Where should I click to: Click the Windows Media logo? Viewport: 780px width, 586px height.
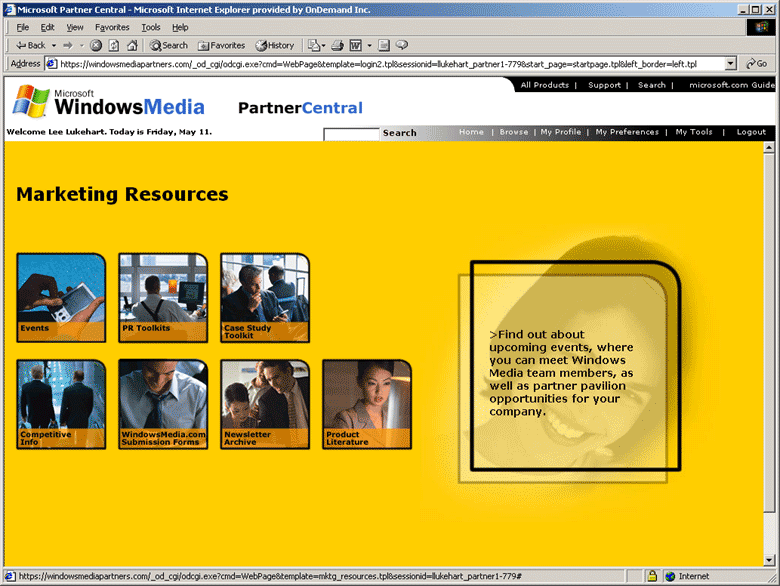(108, 101)
